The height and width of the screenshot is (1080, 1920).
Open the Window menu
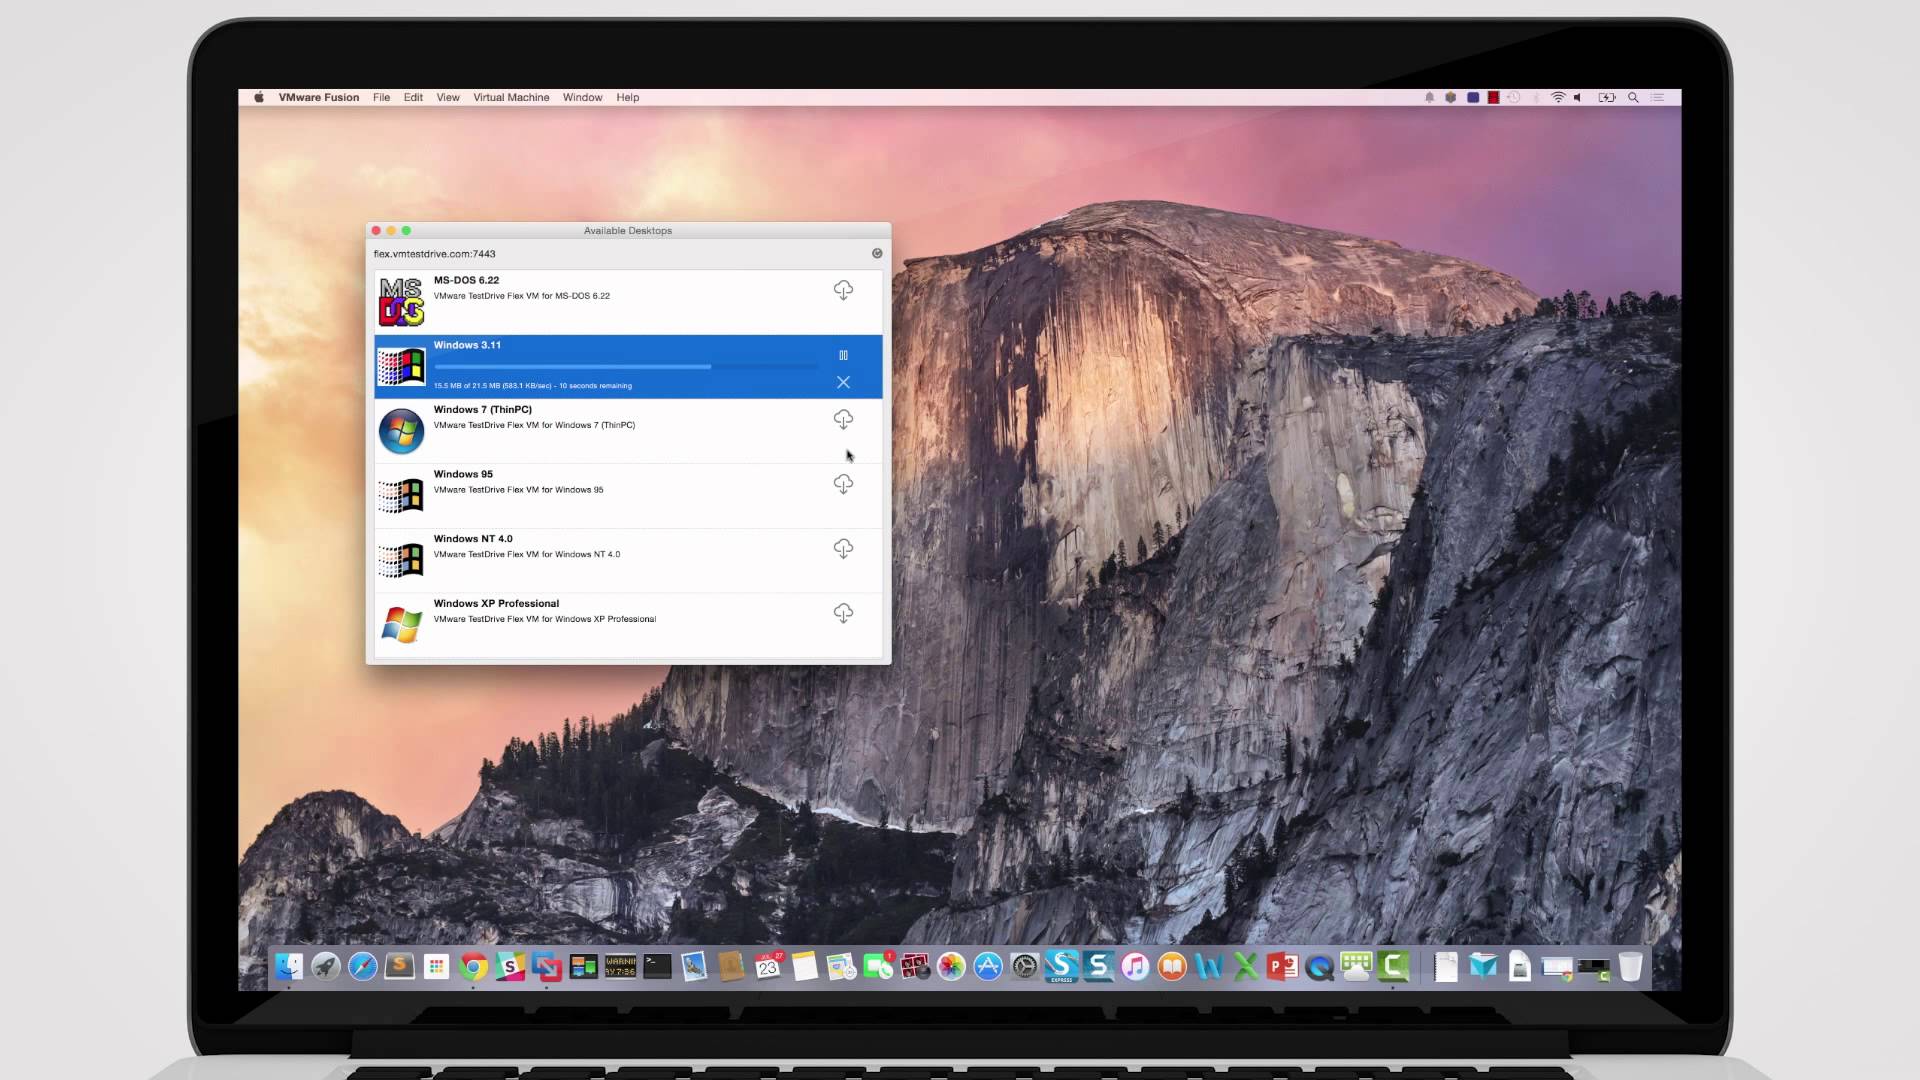[582, 97]
